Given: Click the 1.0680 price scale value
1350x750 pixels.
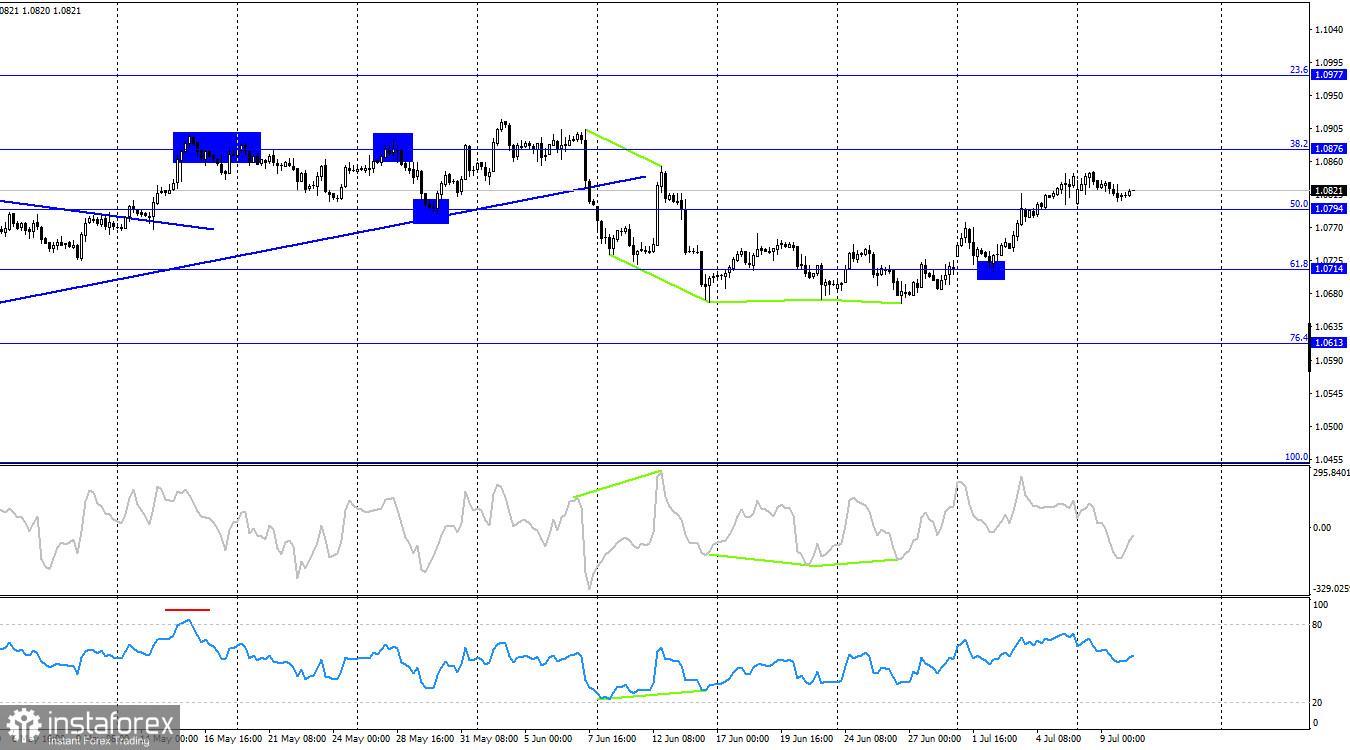Looking at the screenshot, I should point(1330,293).
